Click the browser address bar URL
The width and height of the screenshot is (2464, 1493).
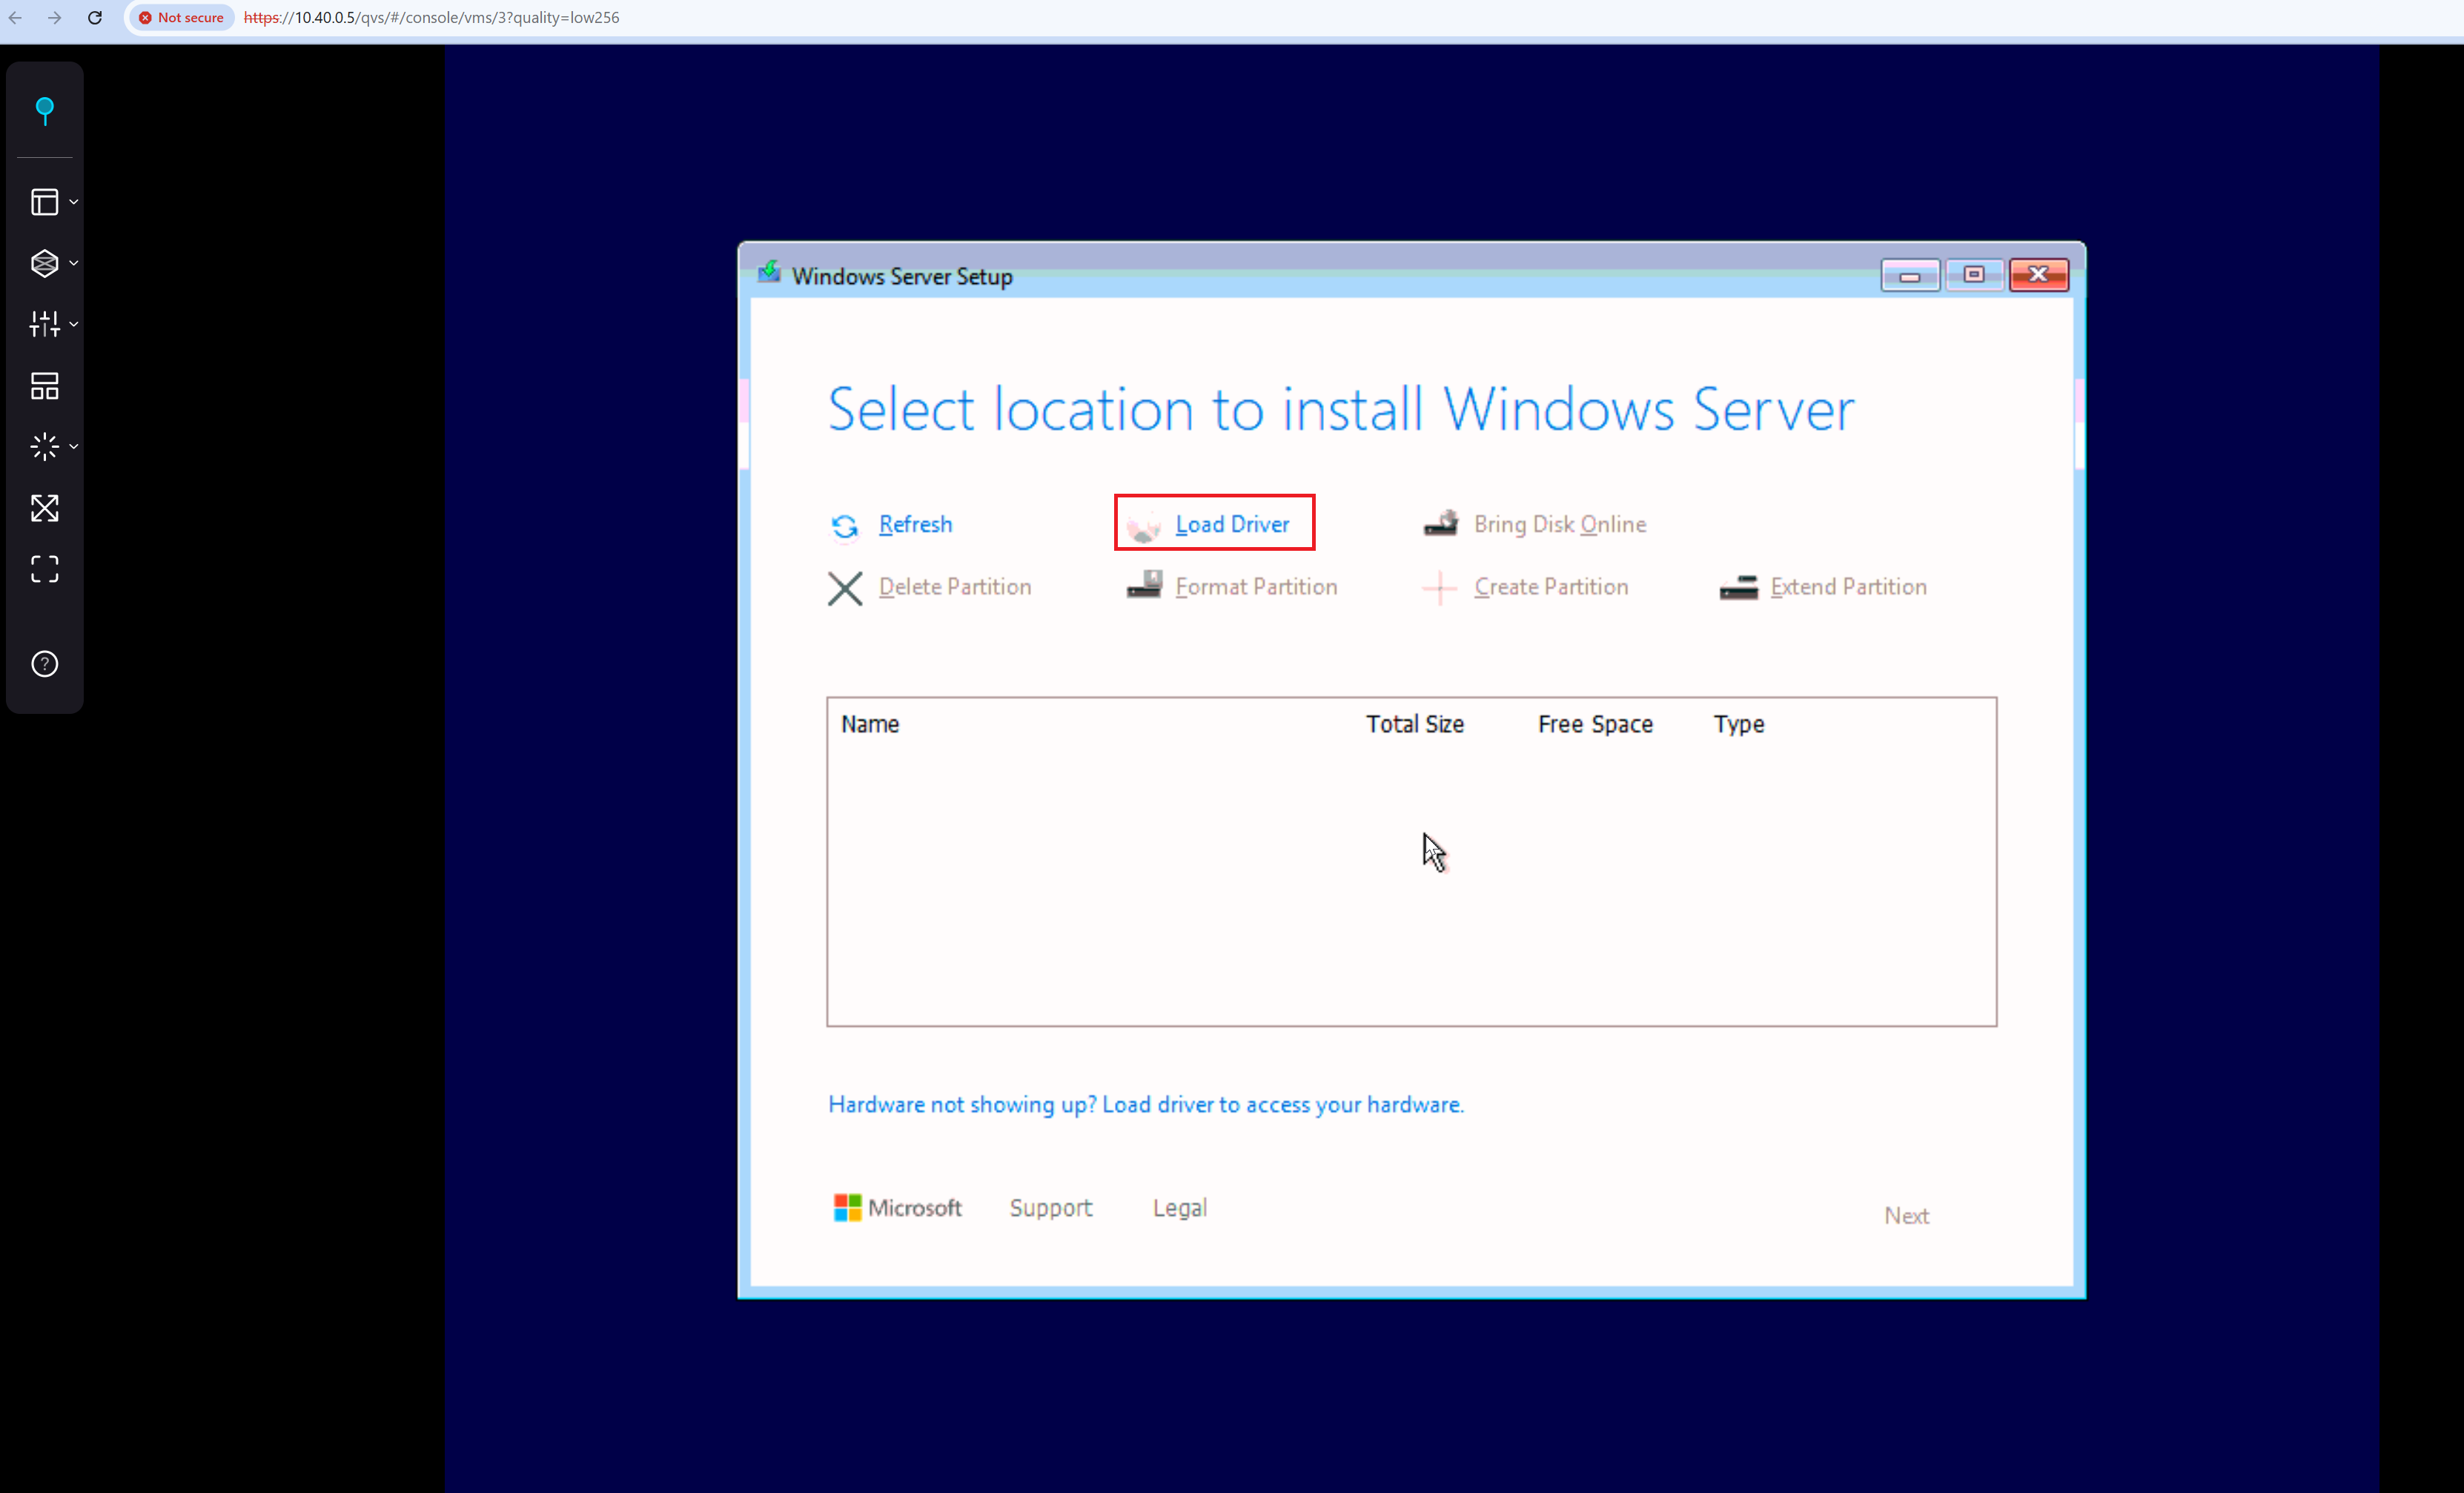tap(432, 18)
